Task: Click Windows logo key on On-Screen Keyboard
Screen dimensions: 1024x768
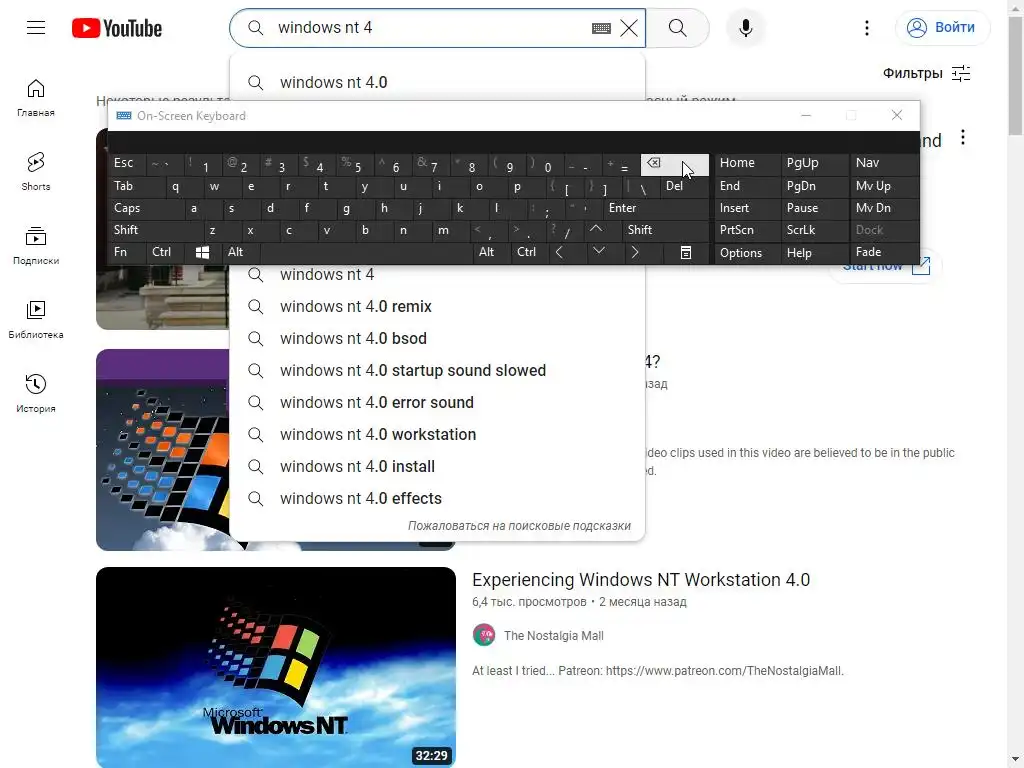Action: tap(203, 252)
